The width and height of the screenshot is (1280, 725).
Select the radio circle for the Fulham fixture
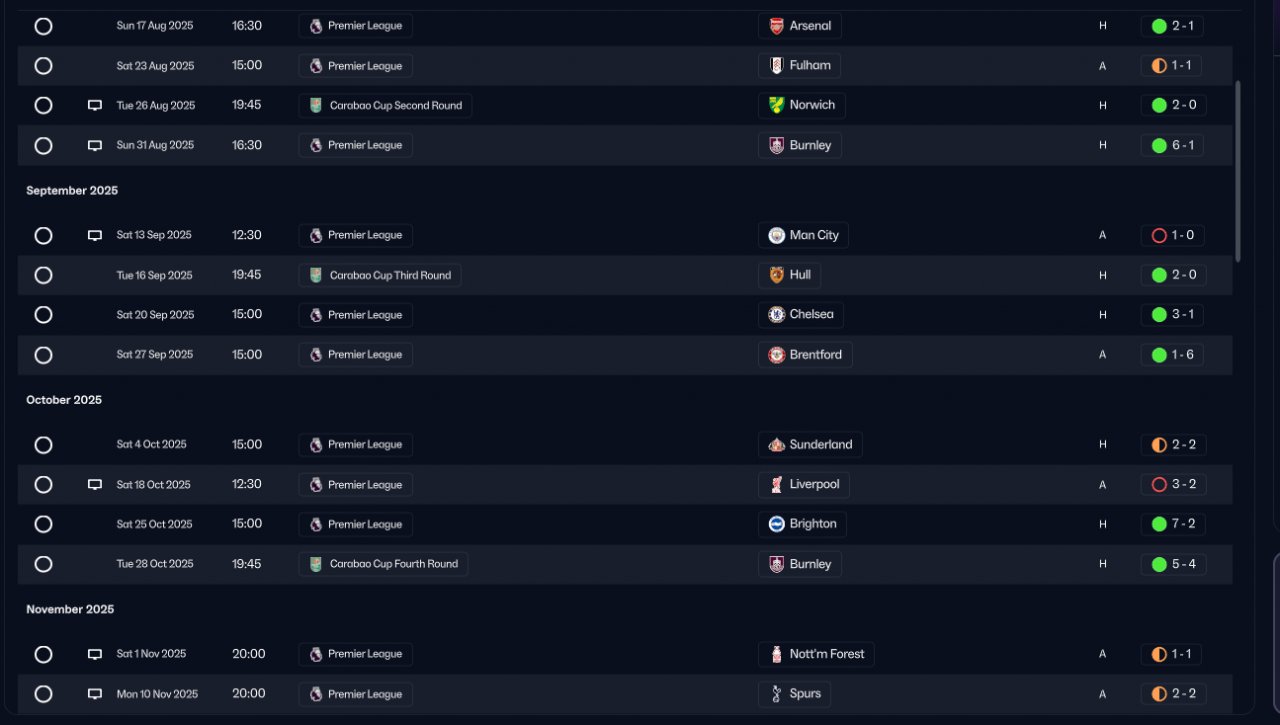[x=43, y=66]
